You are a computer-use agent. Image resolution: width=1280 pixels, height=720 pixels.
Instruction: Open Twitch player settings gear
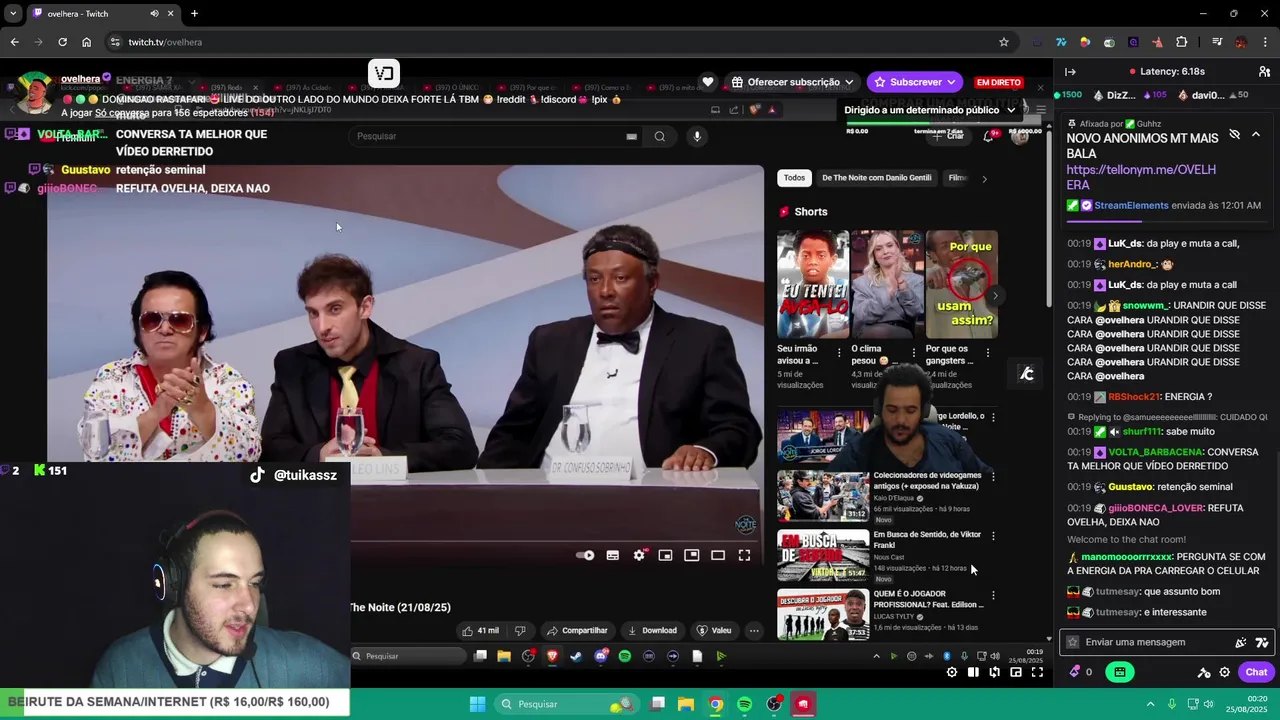click(952, 672)
